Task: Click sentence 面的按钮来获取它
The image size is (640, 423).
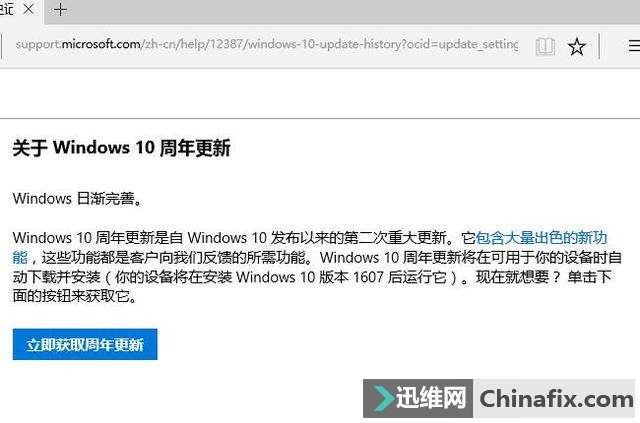Action: point(75,297)
